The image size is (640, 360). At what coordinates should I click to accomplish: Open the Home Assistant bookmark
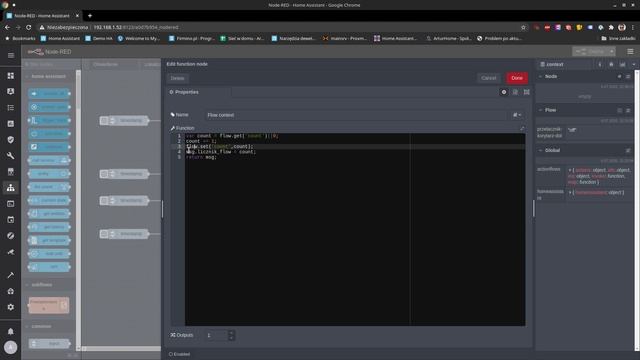[60, 38]
